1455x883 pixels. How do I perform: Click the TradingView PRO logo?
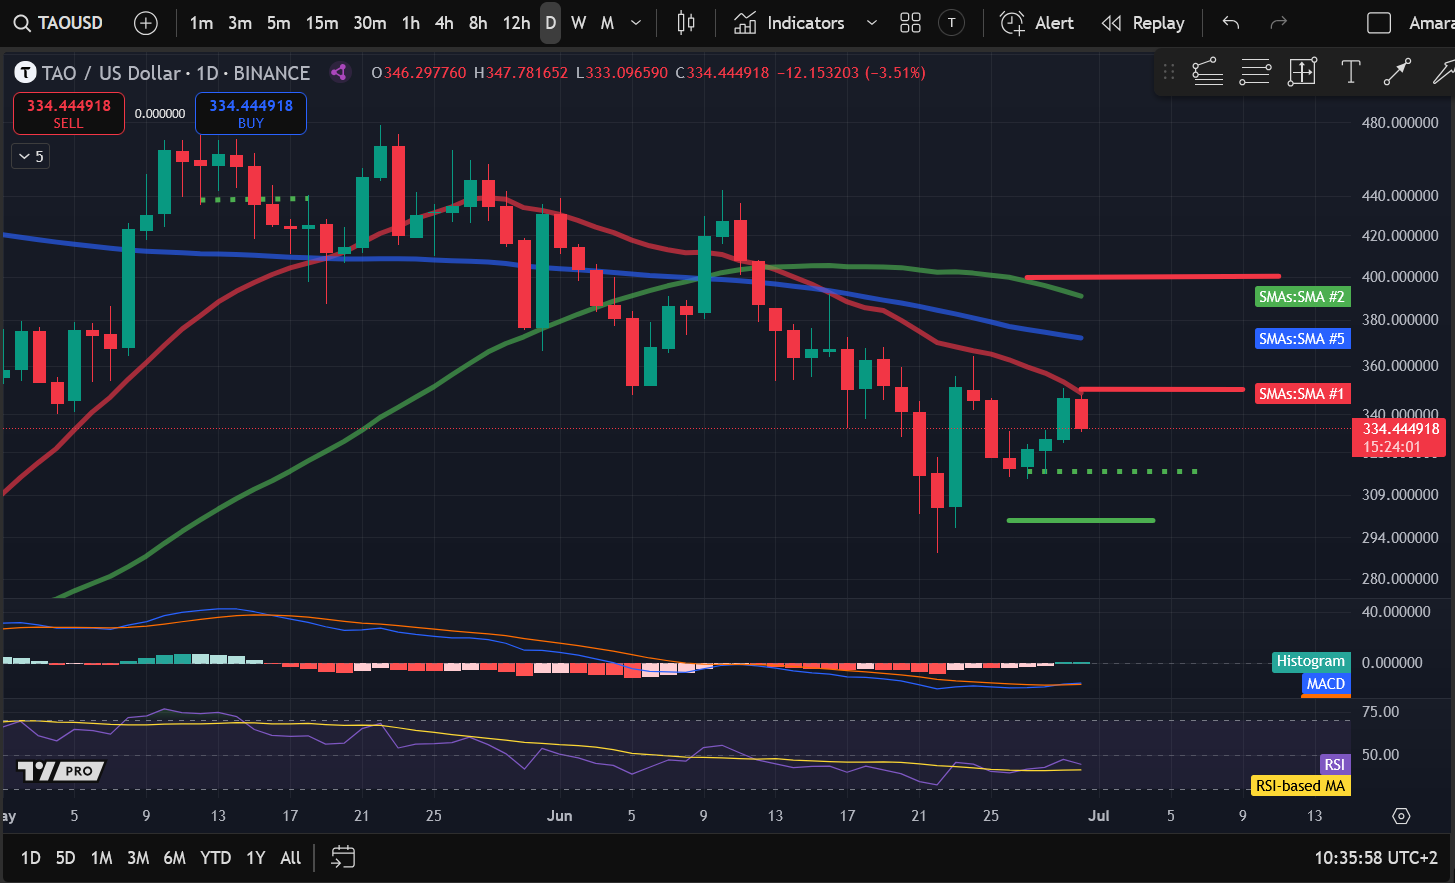pyautogui.click(x=61, y=771)
